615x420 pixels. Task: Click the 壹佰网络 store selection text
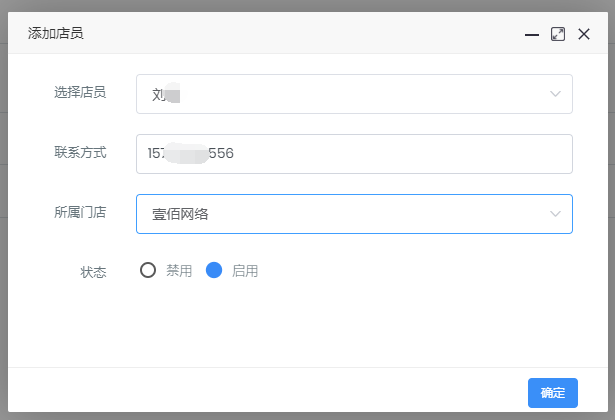pos(180,214)
